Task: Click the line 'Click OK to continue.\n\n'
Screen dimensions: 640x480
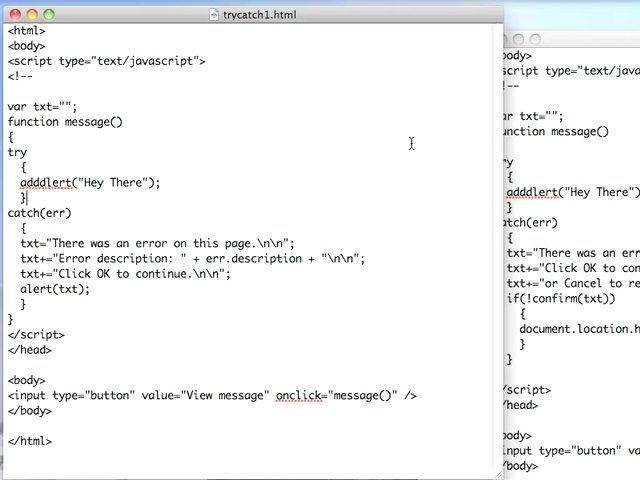Action: pyautogui.click(x=125, y=274)
